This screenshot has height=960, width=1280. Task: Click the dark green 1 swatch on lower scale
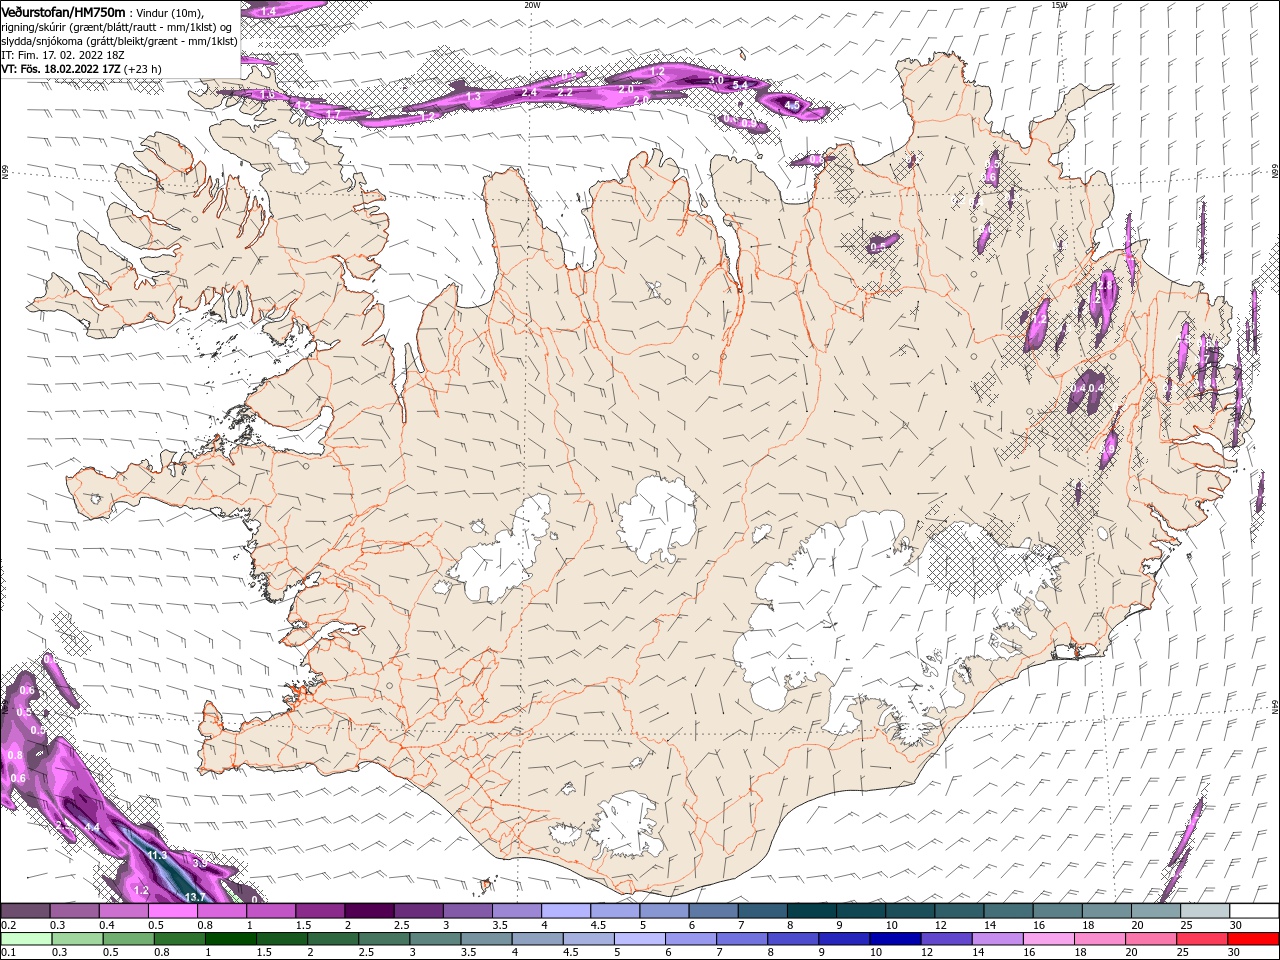[x=231, y=938]
